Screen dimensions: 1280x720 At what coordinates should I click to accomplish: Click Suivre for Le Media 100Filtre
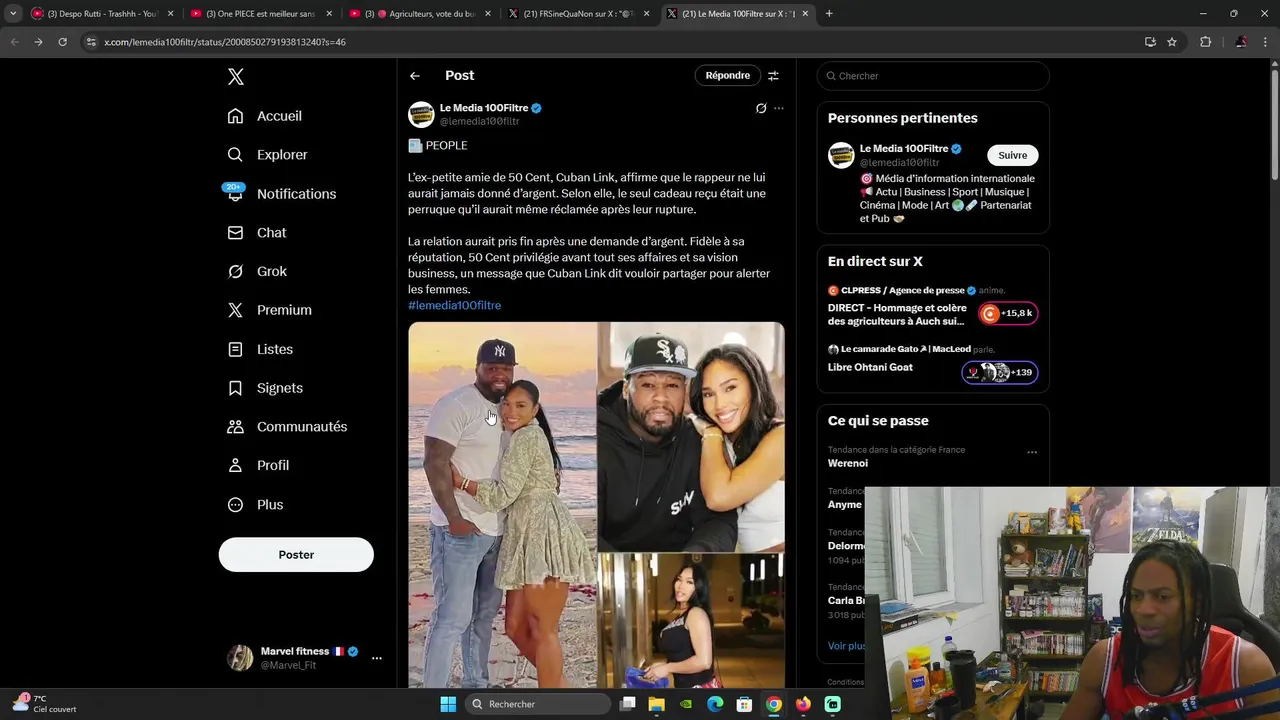coord(1013,155)
